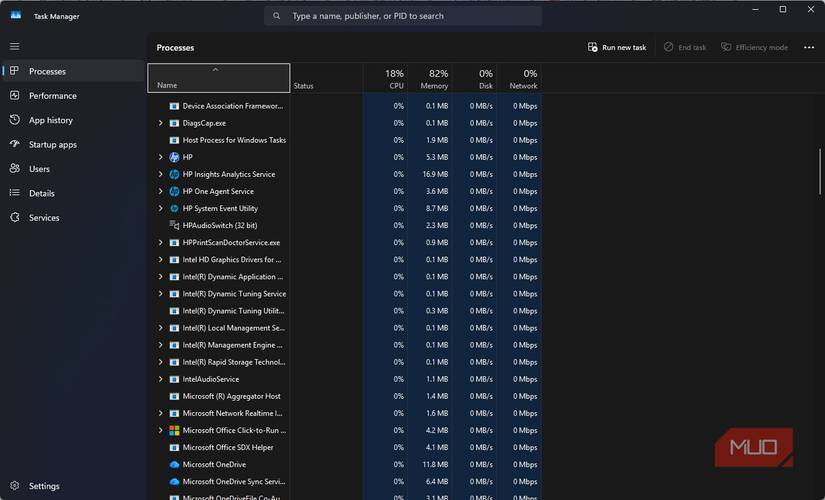Sort by the Status column header
The image size is (825, 500).
326,78
